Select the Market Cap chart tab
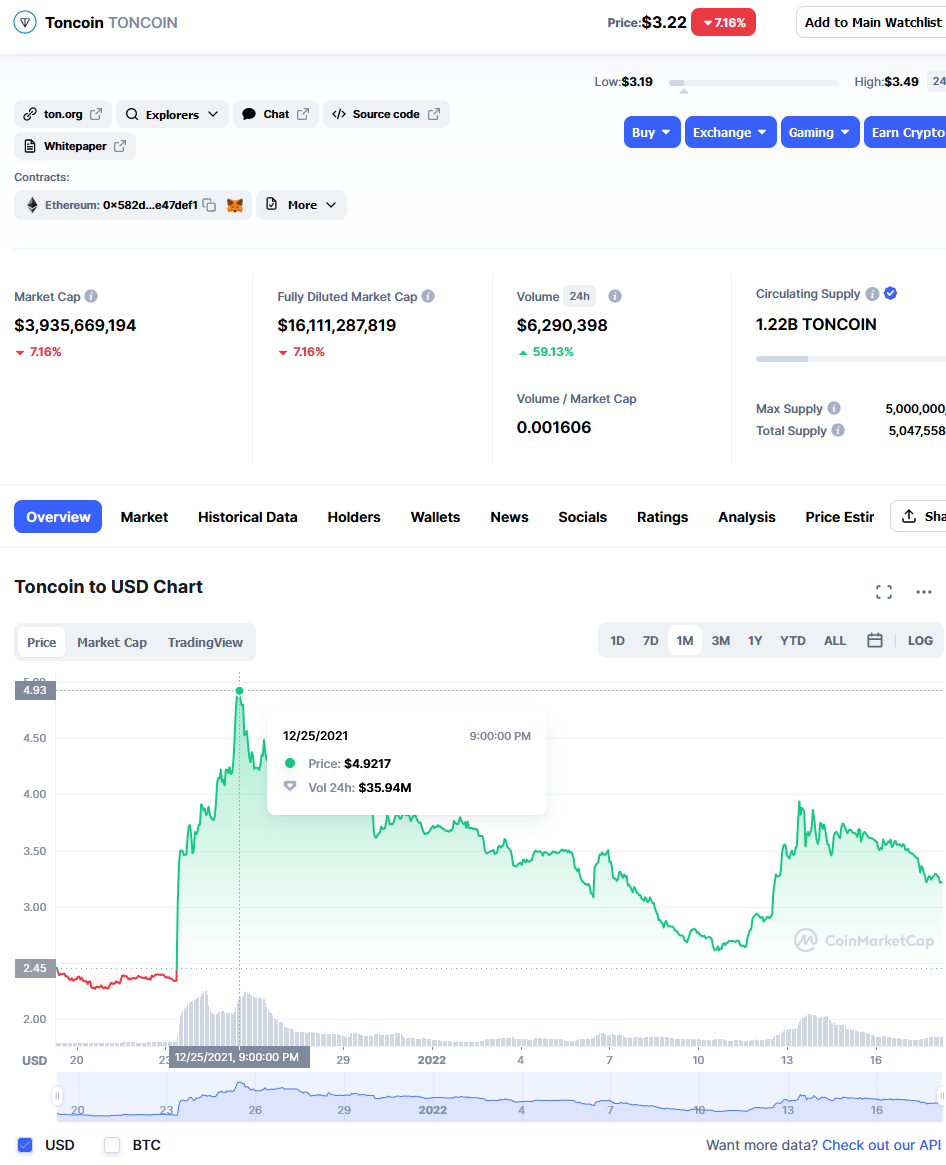 click(x=112, y=642)
